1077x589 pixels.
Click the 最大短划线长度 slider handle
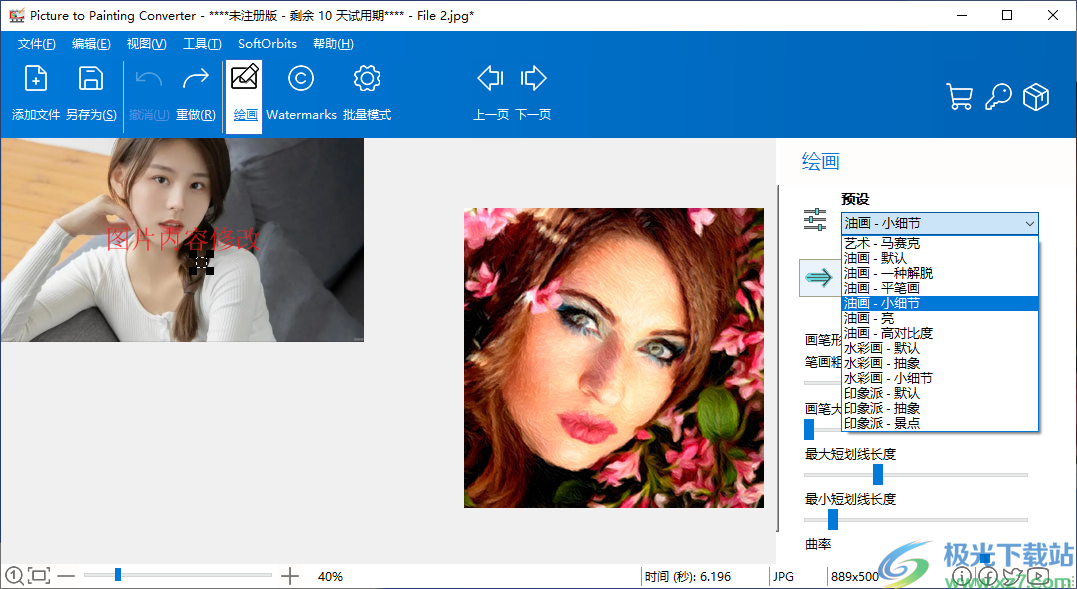(x=878, y=474)
